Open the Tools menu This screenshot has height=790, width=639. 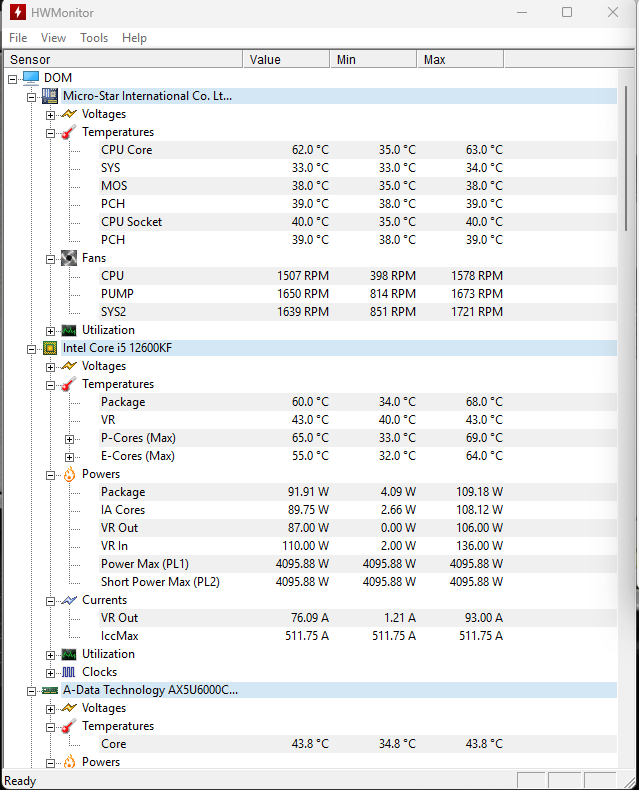pyautogui.click(x=94, y=38)
